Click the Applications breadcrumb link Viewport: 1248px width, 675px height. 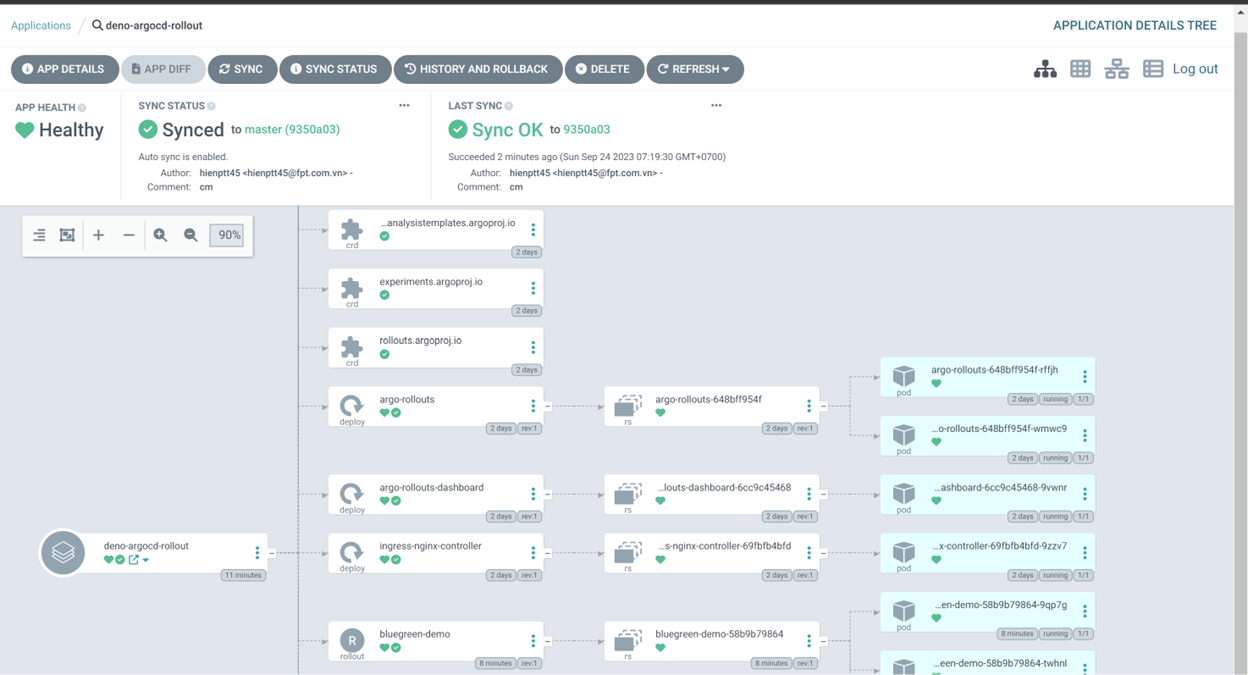tap(41, 25)
